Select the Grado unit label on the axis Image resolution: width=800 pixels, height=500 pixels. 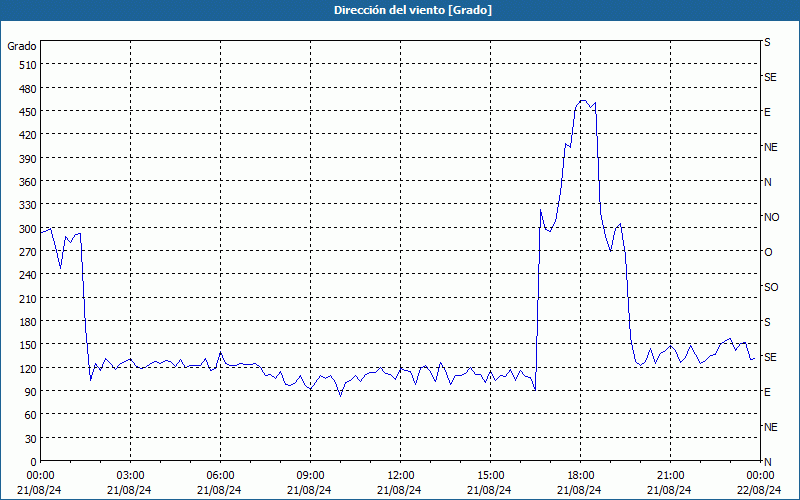pos(22,46)
